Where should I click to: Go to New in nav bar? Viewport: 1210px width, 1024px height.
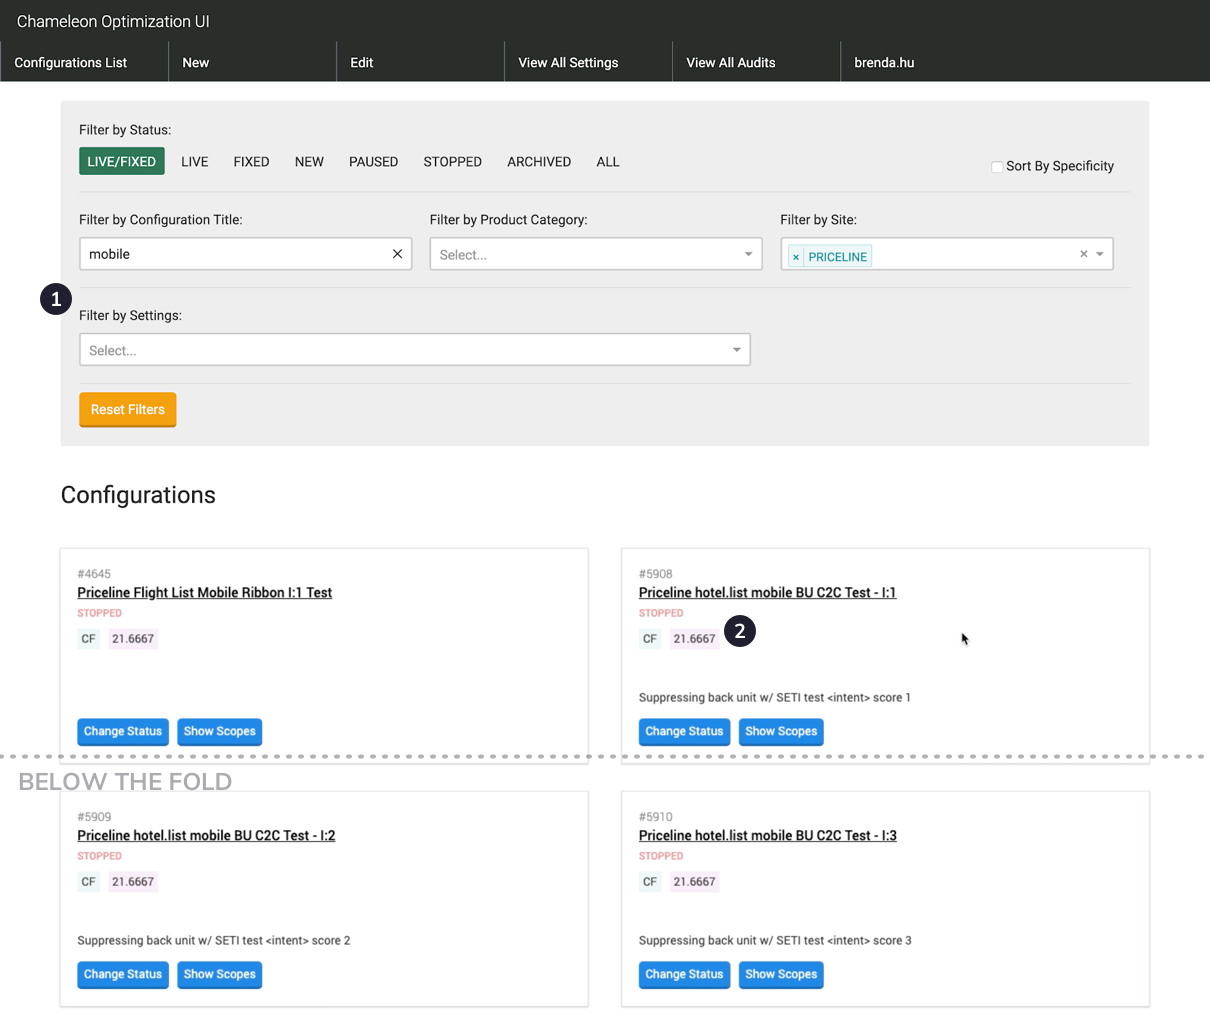pyautogui.click(x=252, y=62)
